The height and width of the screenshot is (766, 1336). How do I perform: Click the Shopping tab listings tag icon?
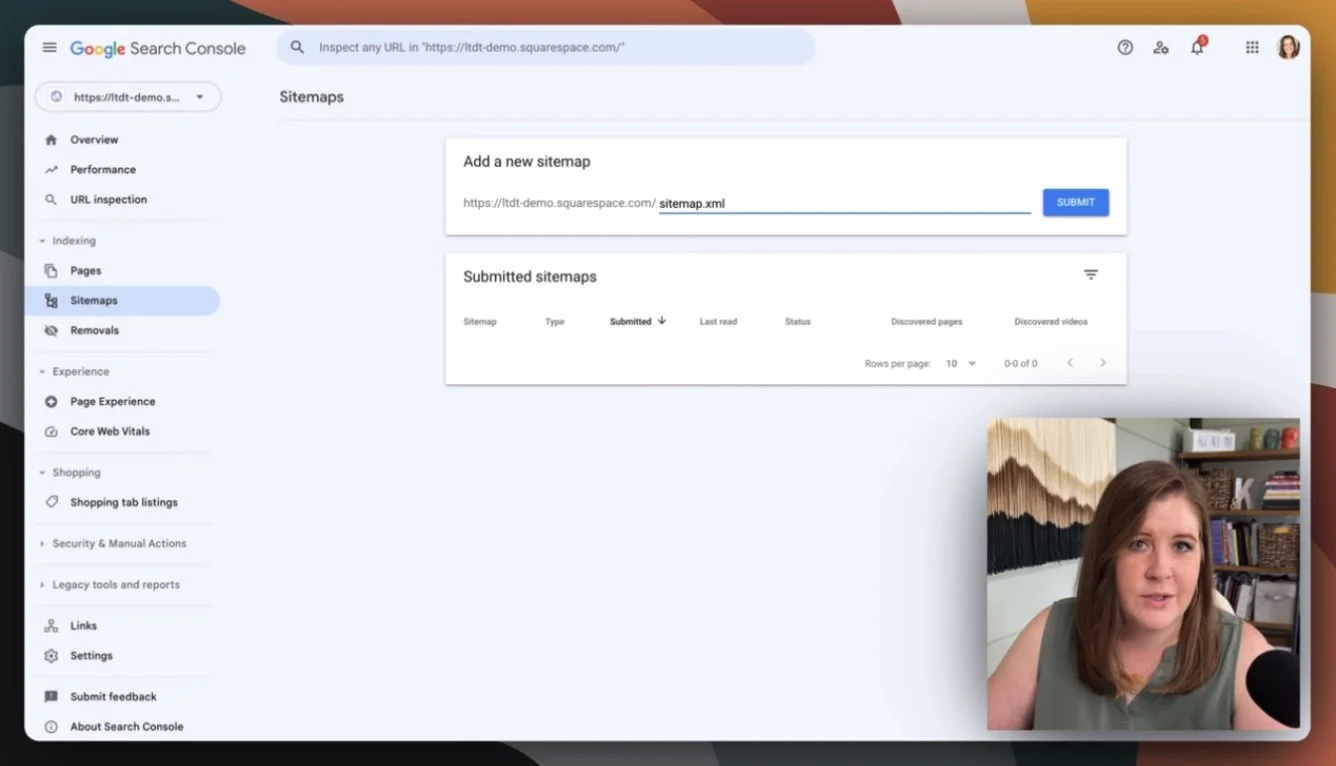click(x=51, y=503)
